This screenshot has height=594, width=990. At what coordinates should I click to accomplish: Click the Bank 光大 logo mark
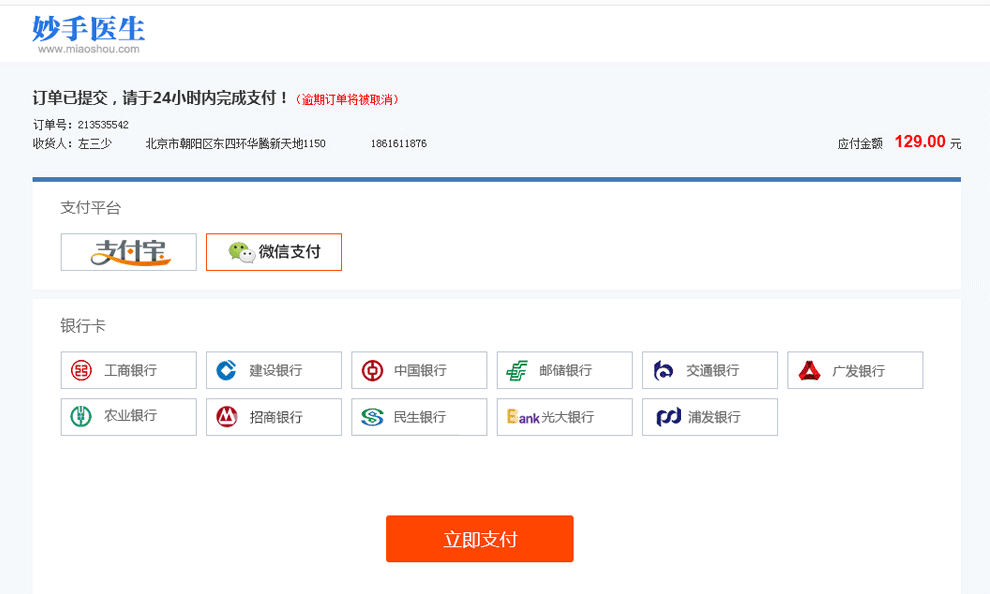(x=523, y=417)
